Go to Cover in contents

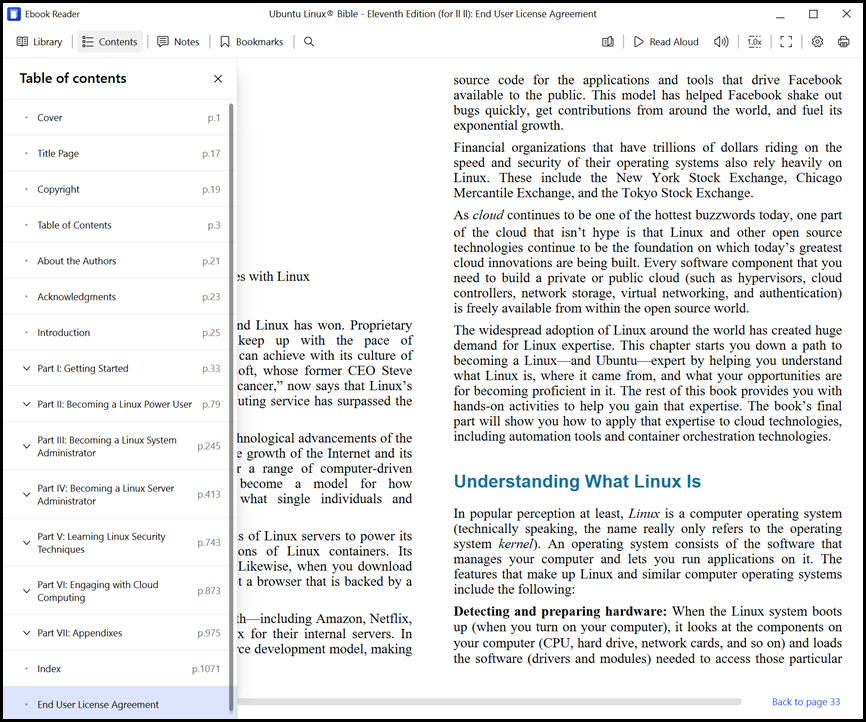pyautogui.click(x=117, y=118)
